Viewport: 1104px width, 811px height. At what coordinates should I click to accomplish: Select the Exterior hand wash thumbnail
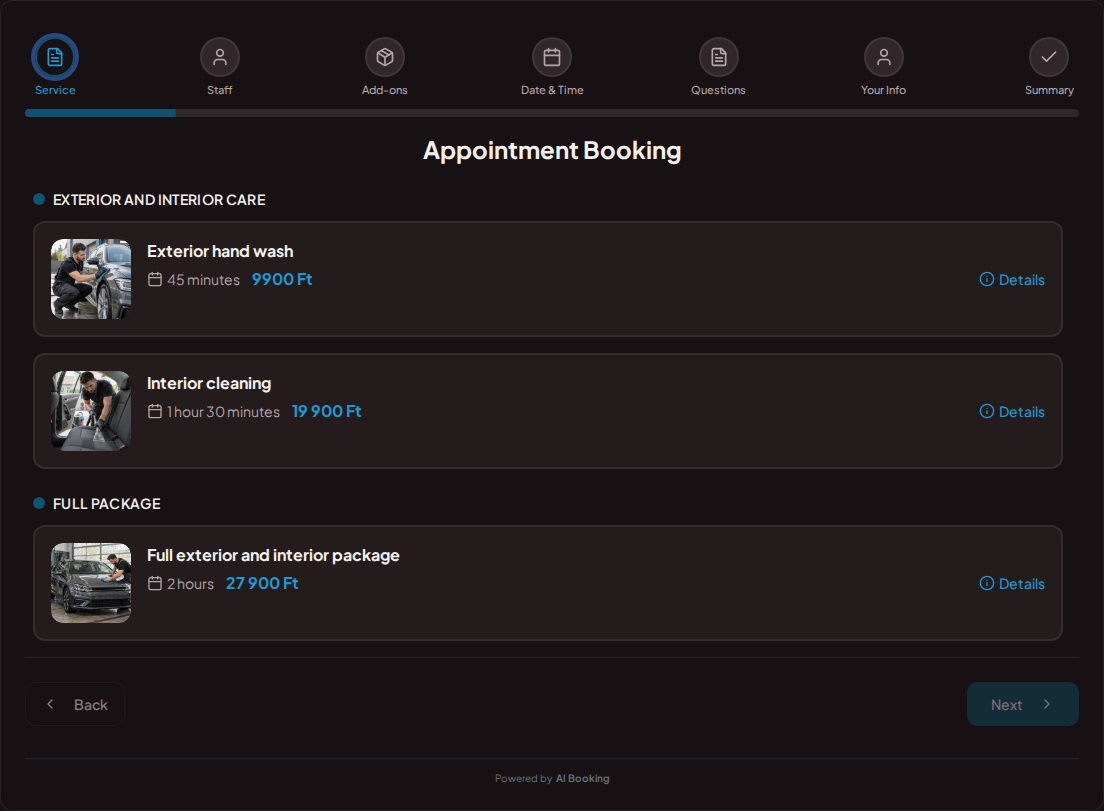91,279
